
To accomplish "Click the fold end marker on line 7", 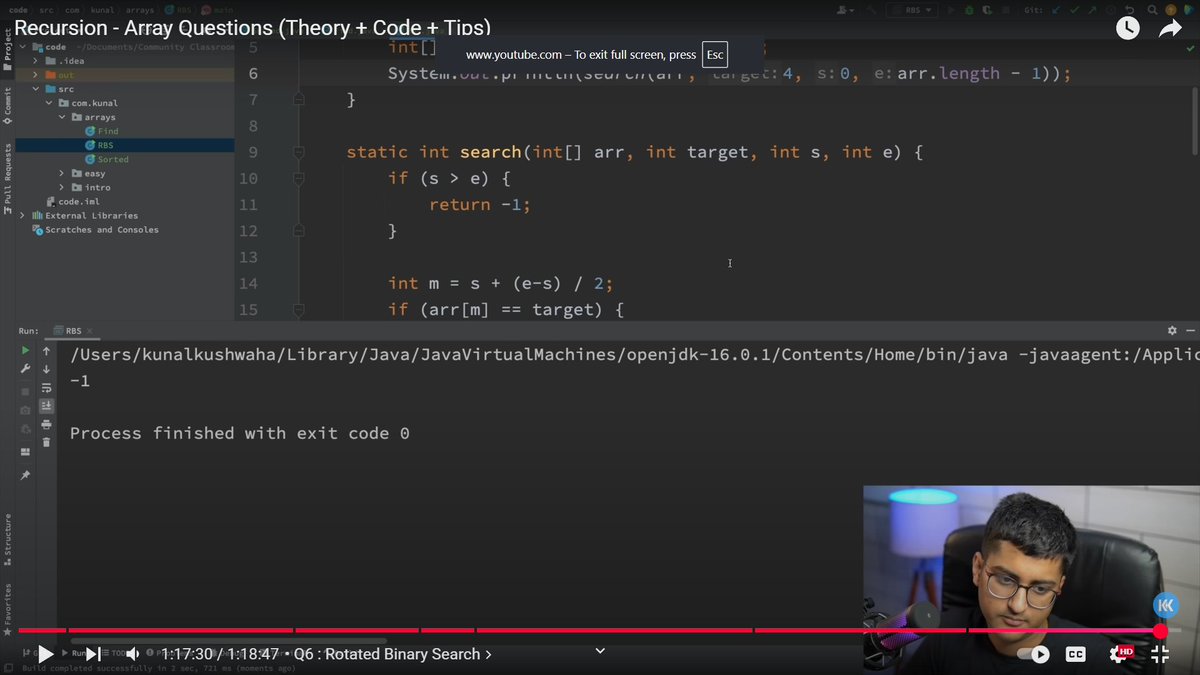I will click(298, 100).
